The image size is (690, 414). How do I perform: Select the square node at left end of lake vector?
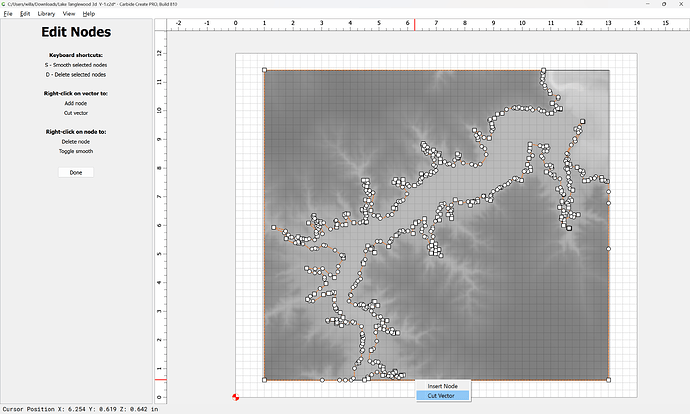(274, 227)
